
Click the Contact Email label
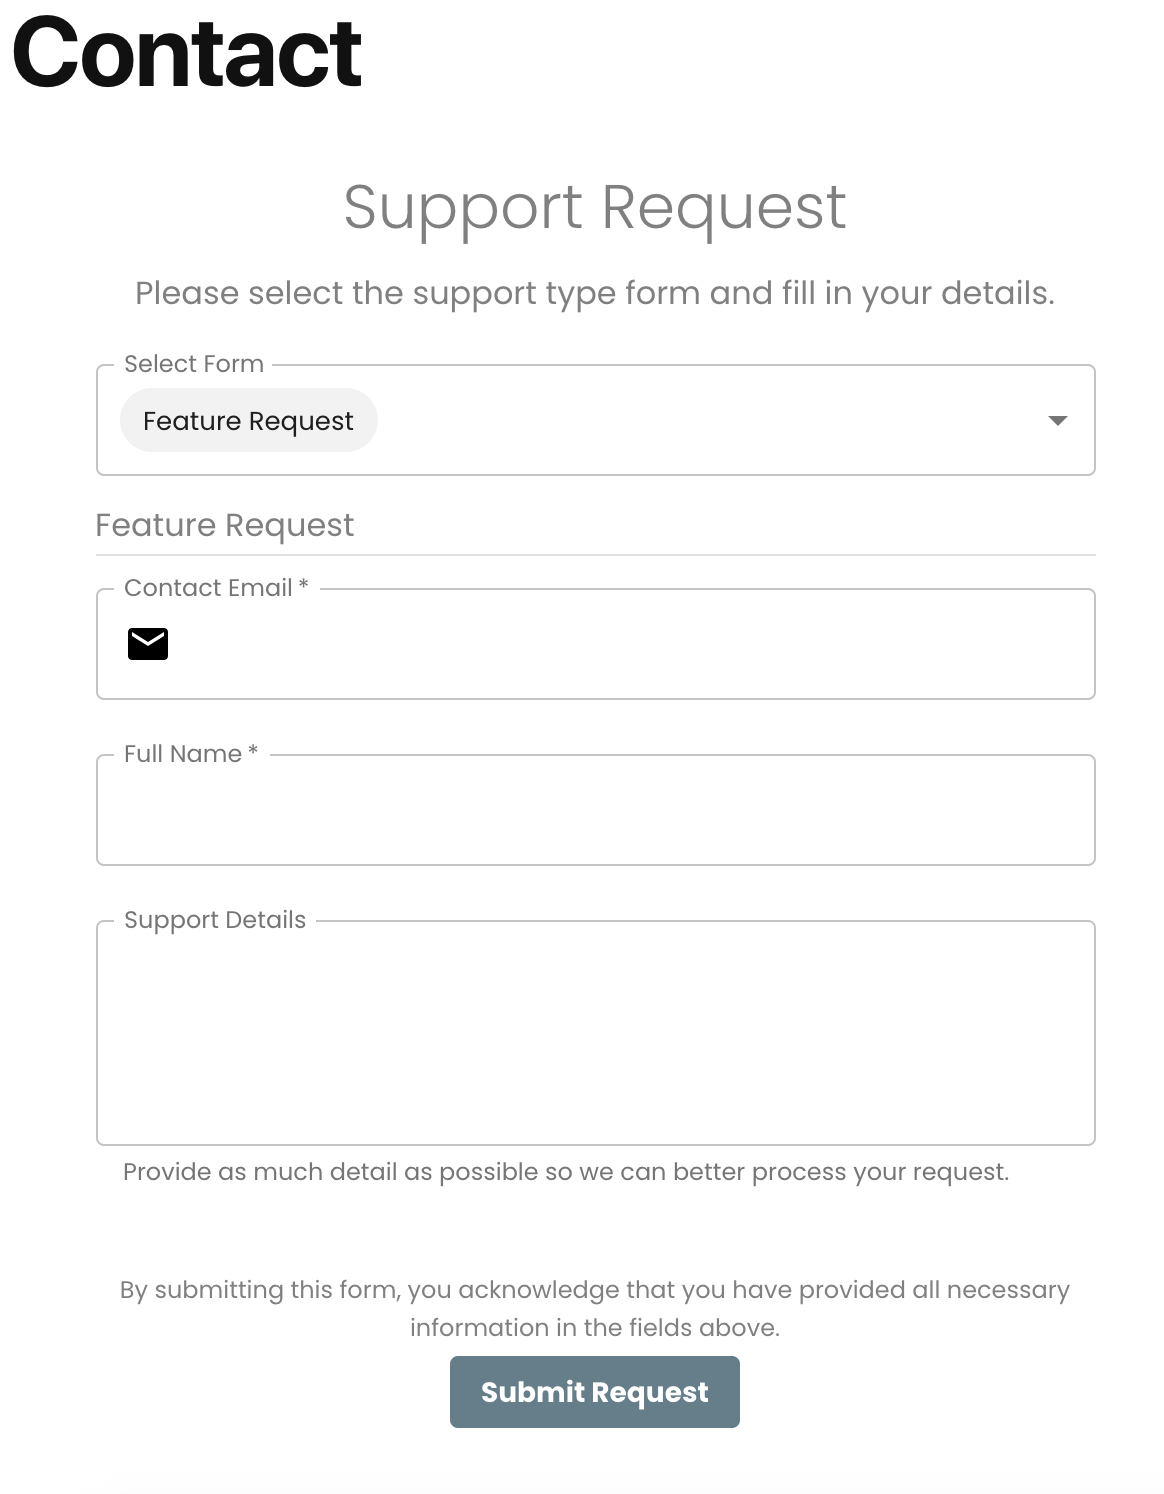coord(208,588)
